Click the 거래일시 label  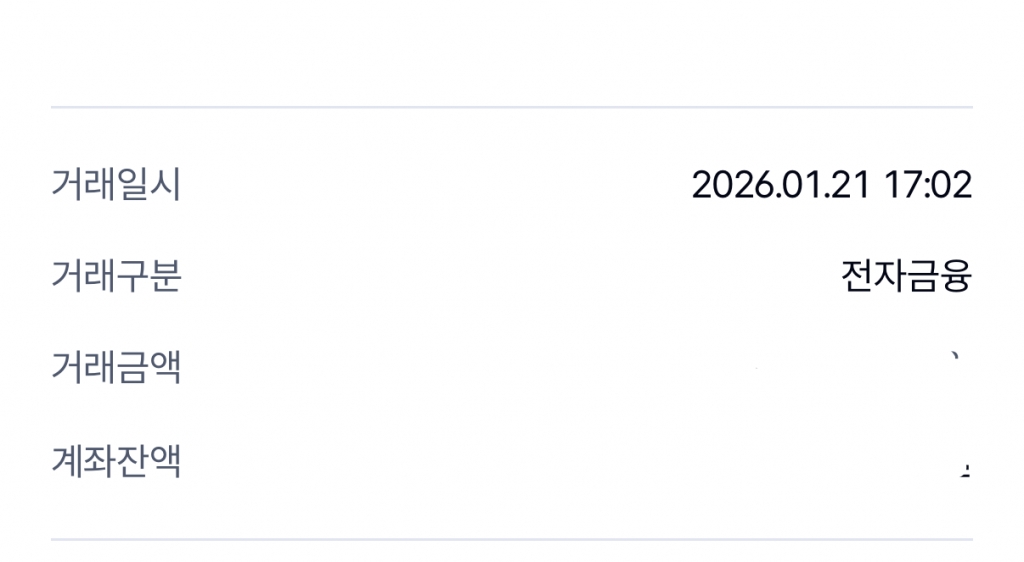[x=116, y=186]
